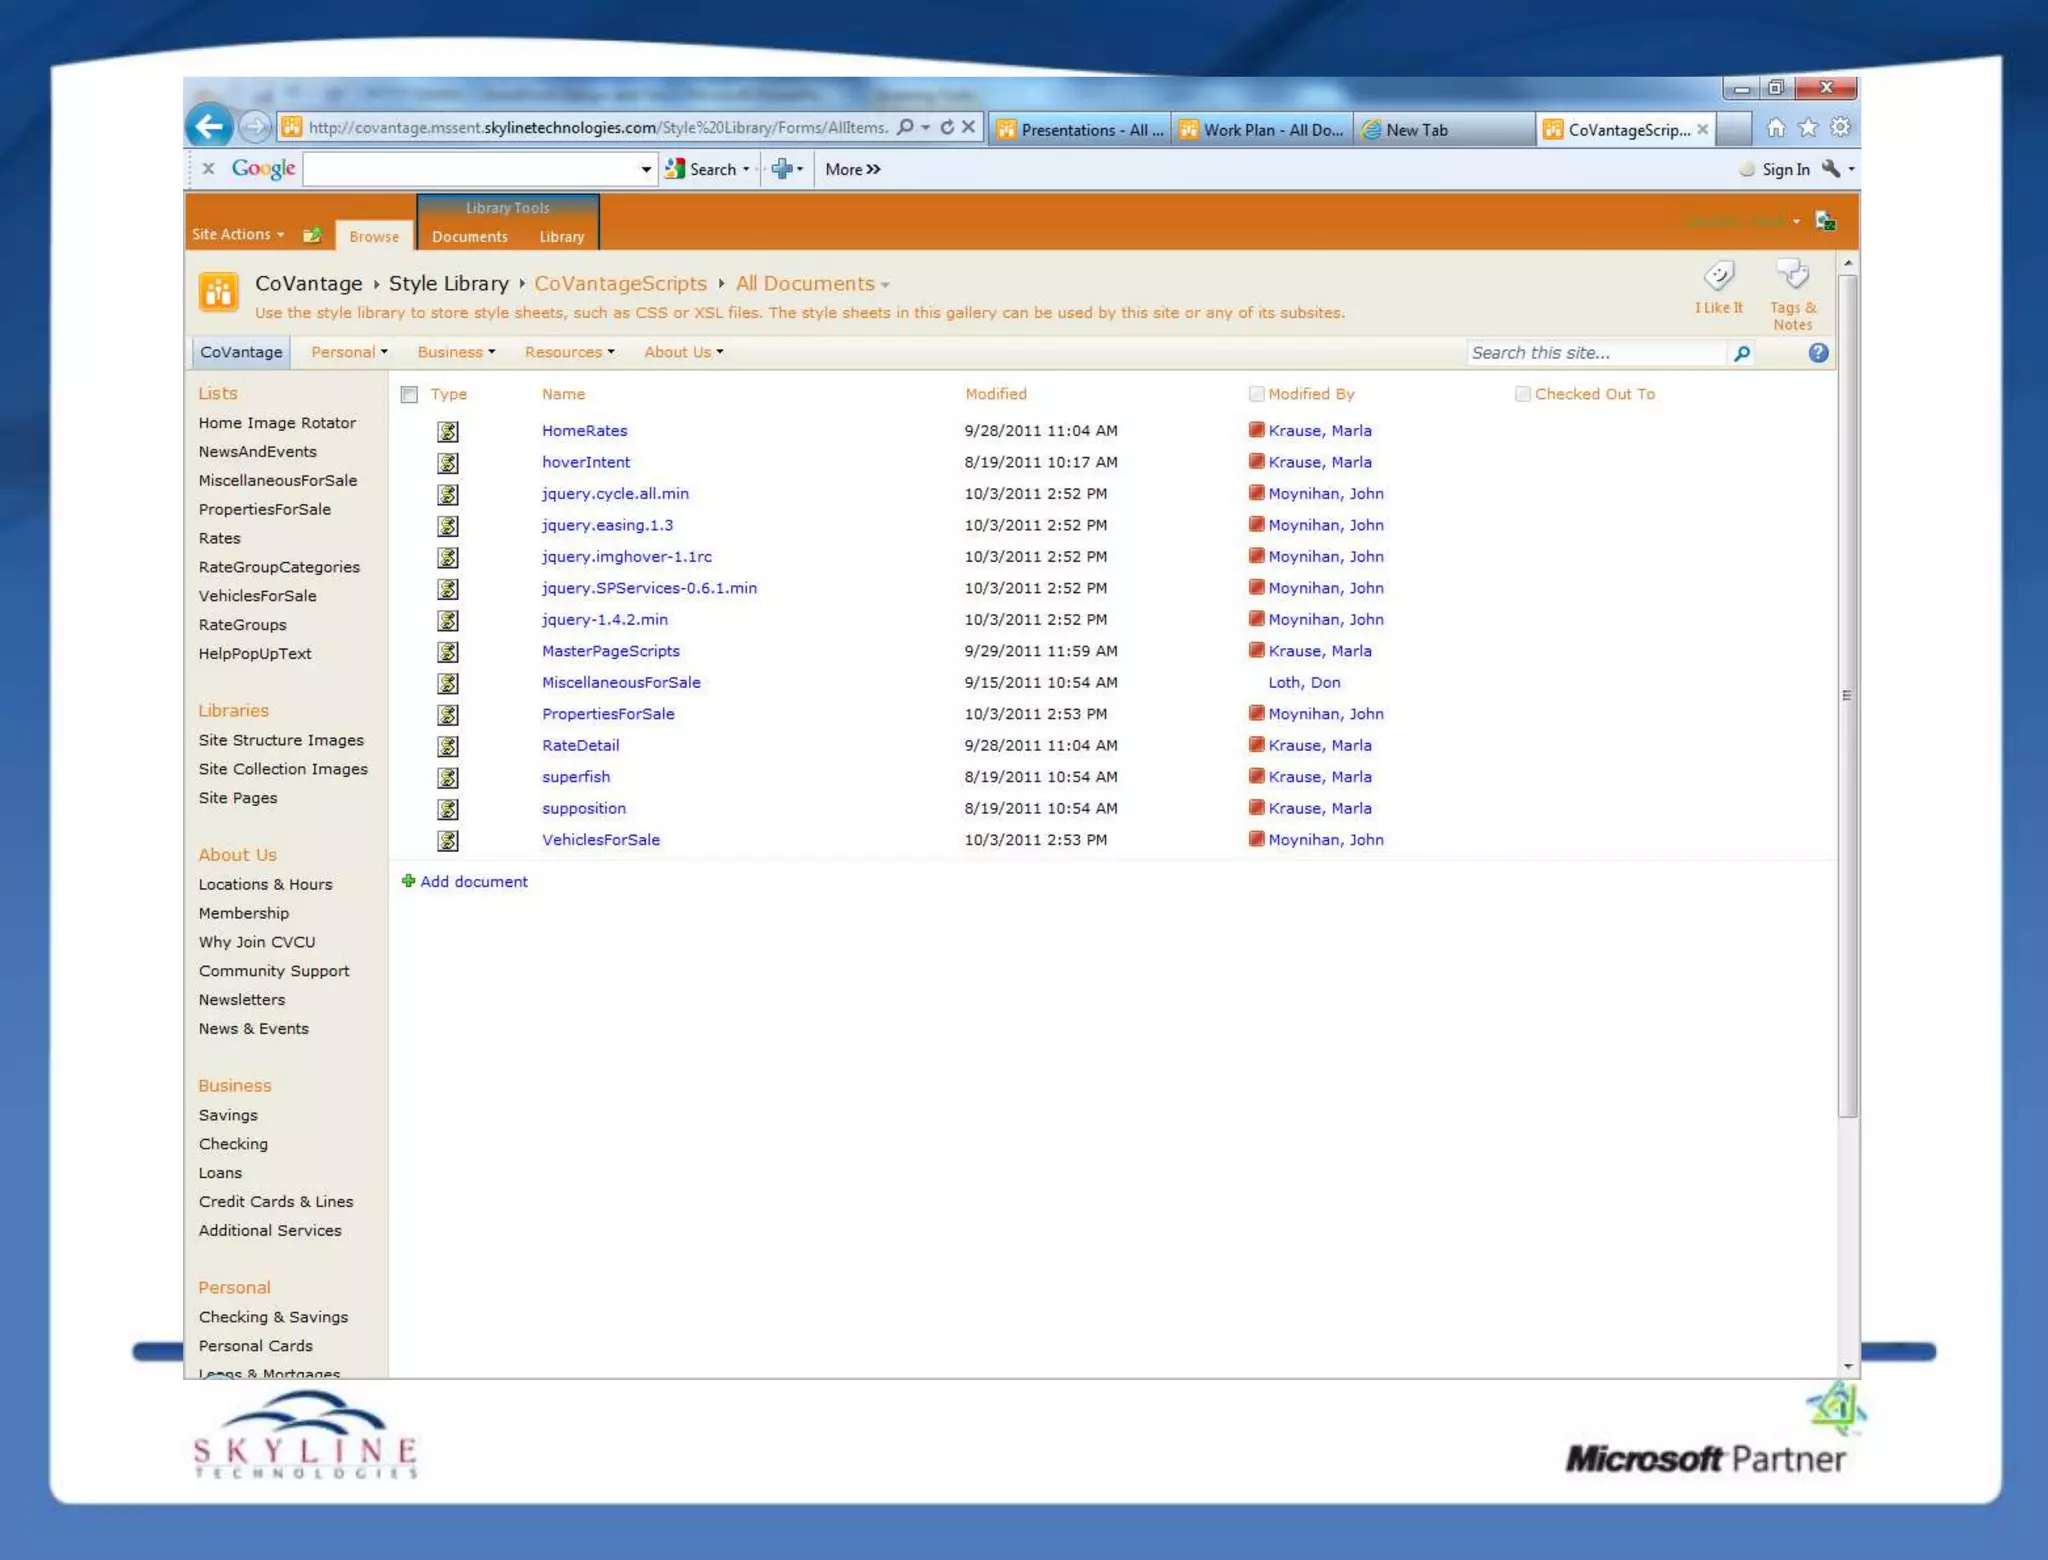Toggle the select-all checkbox beside Type
Screen dimensions: 2048x1560
(x=409, y=394)
